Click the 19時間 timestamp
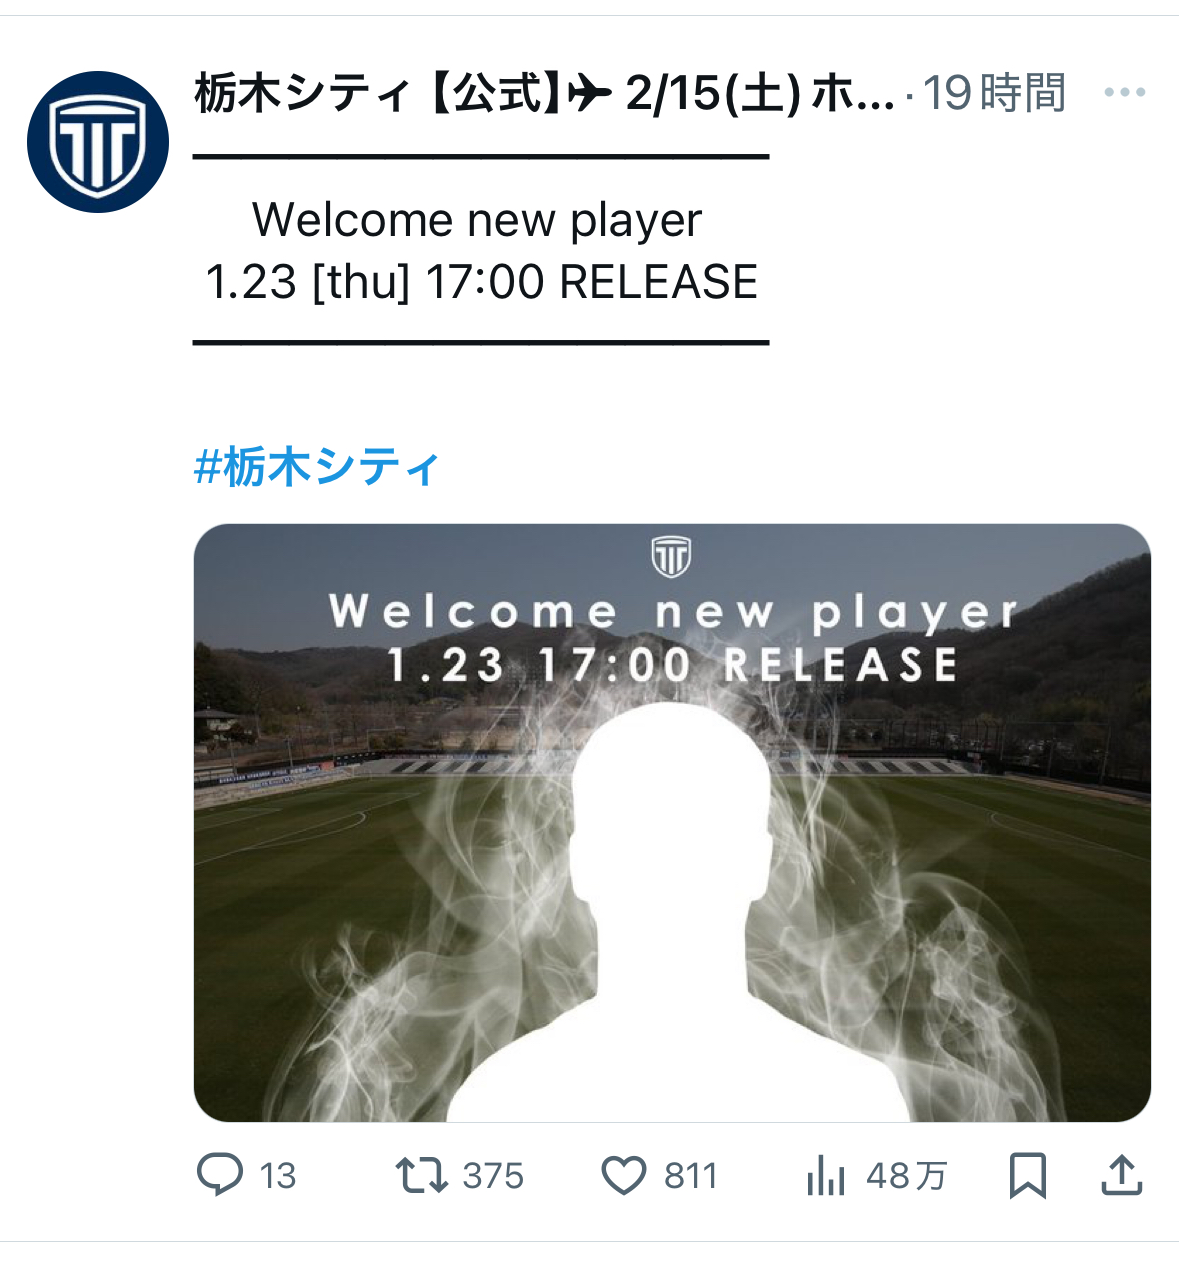This screenshot has height=1263, width=1179. [x=994, y=93]
